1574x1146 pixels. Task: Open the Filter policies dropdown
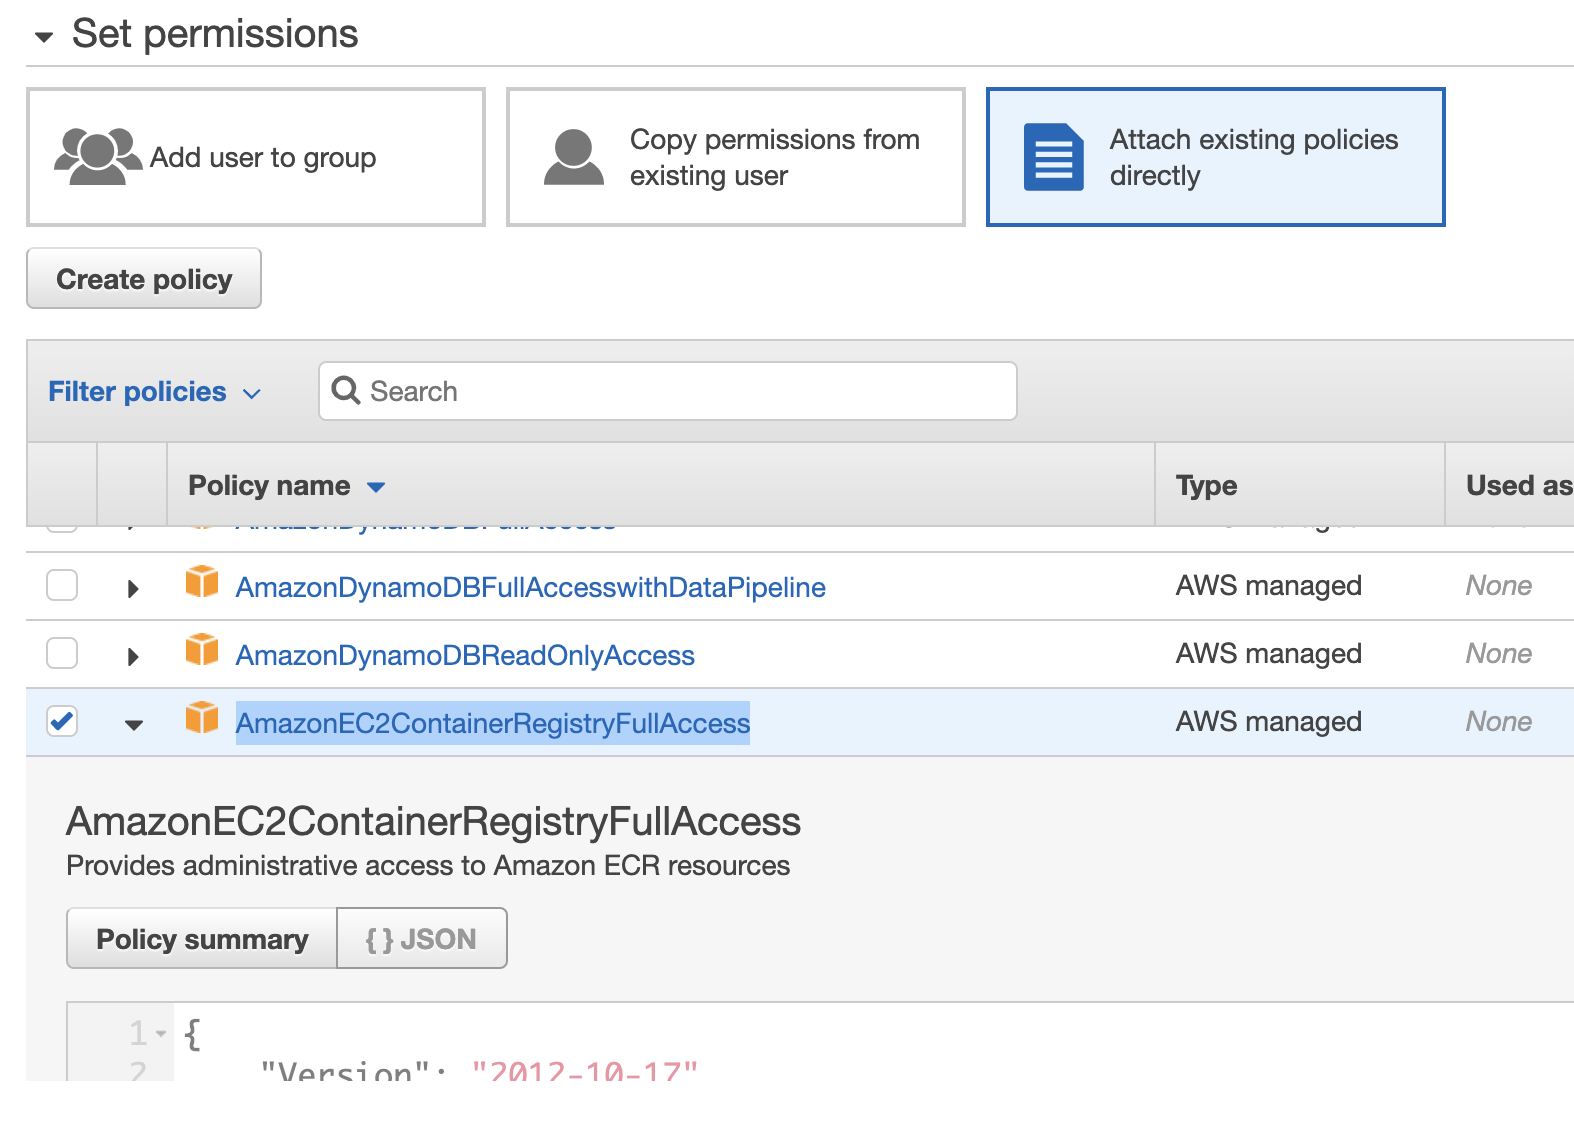pos(155,392)
